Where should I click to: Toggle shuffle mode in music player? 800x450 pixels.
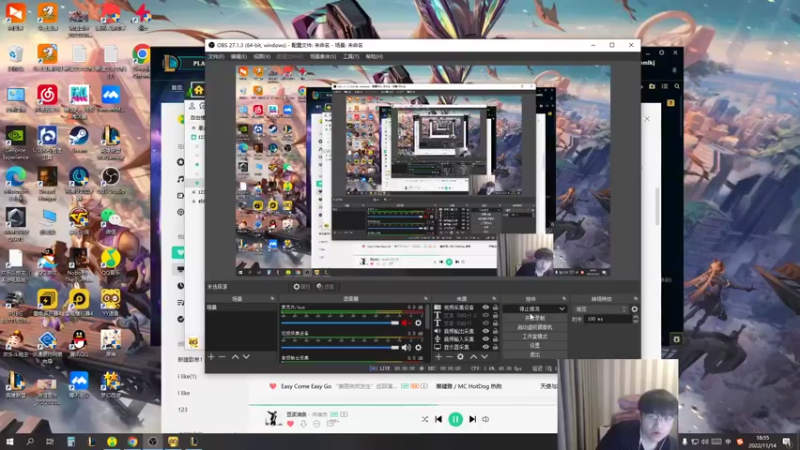pos(424,419)
